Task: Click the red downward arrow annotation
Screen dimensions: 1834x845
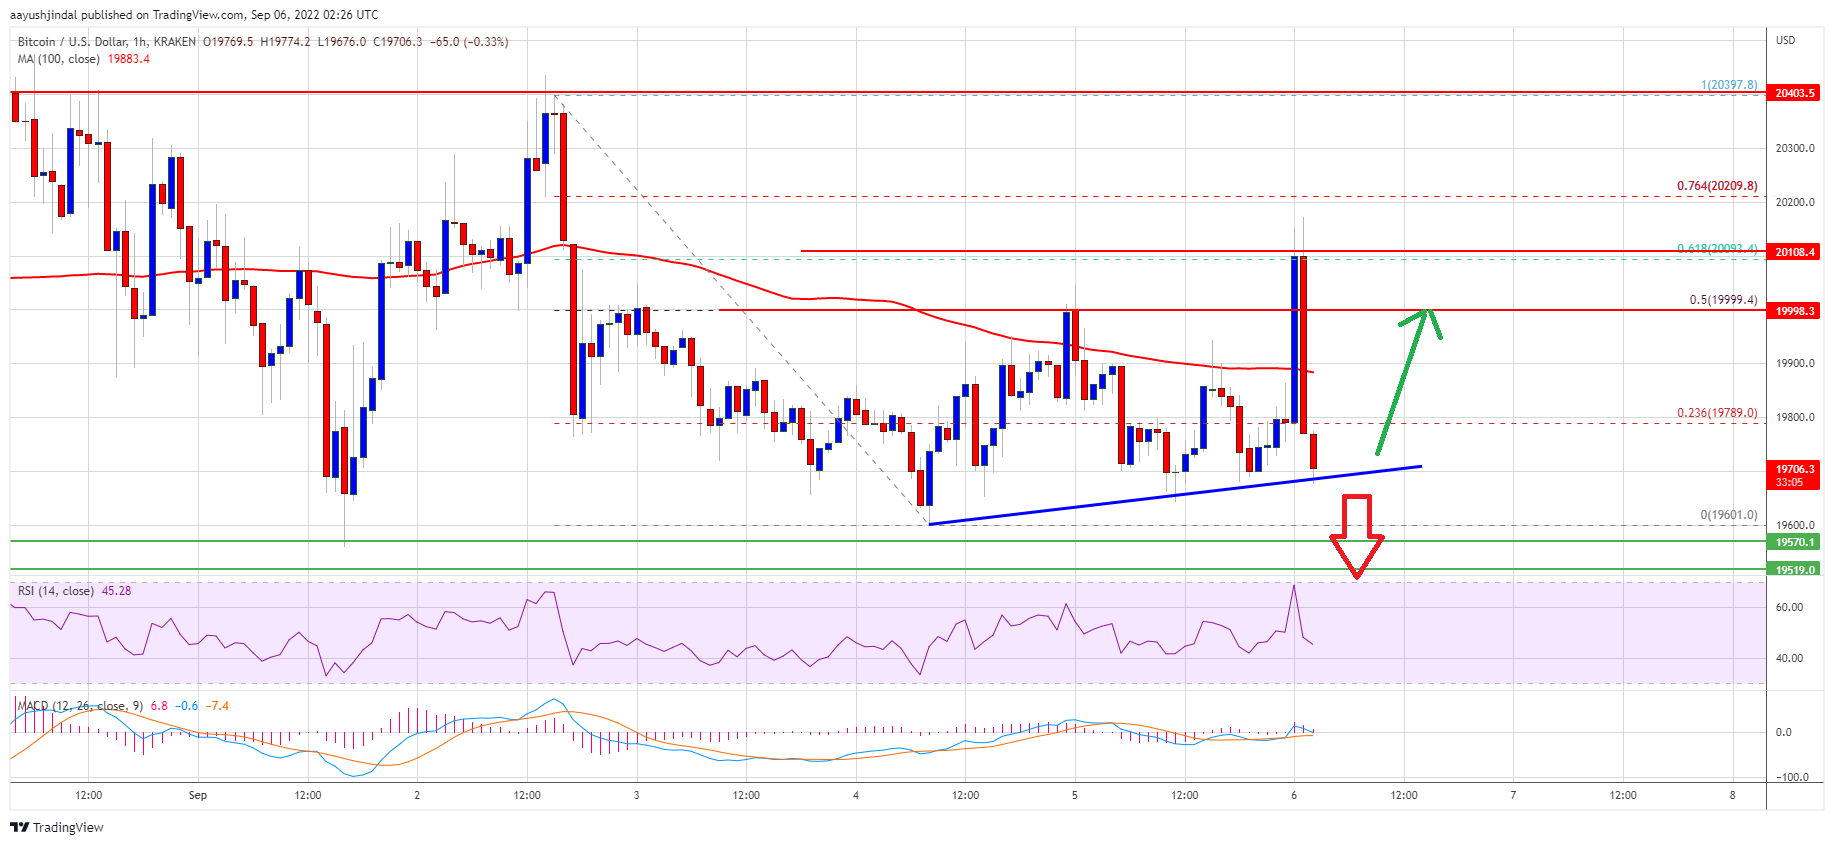Action: click(x=1357, y=537)
